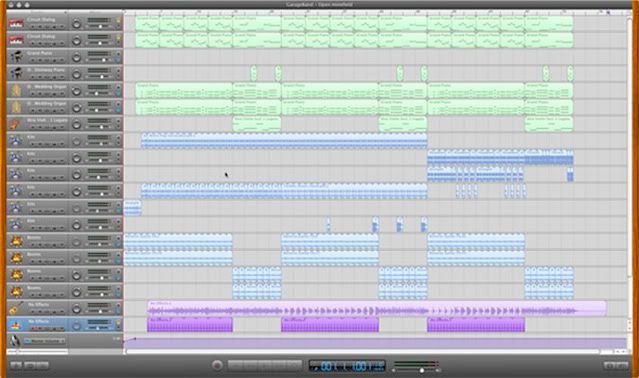Adjust the master volume slider at bottom
The height and width of the screenshot is (378, 639).
tap(416, 370)
